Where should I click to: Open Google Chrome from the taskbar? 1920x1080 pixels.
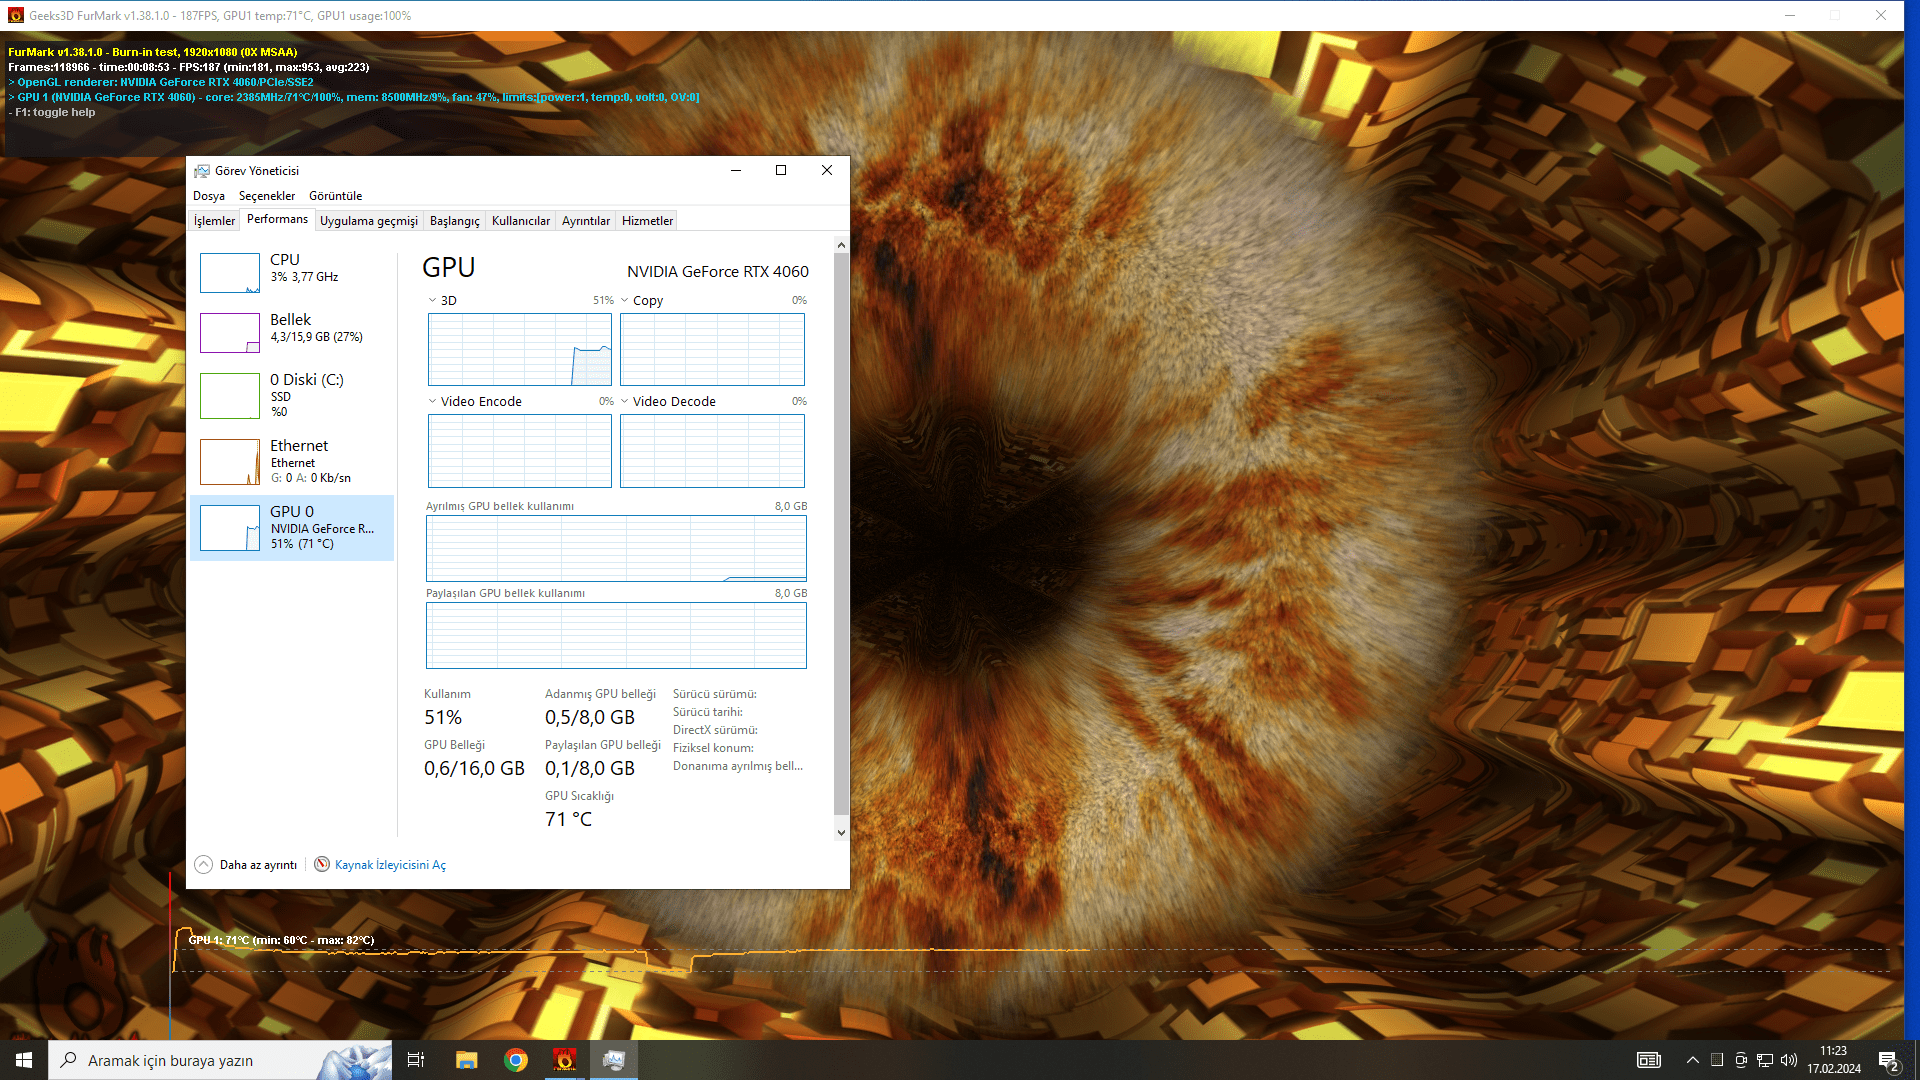tap(516, 1060)
